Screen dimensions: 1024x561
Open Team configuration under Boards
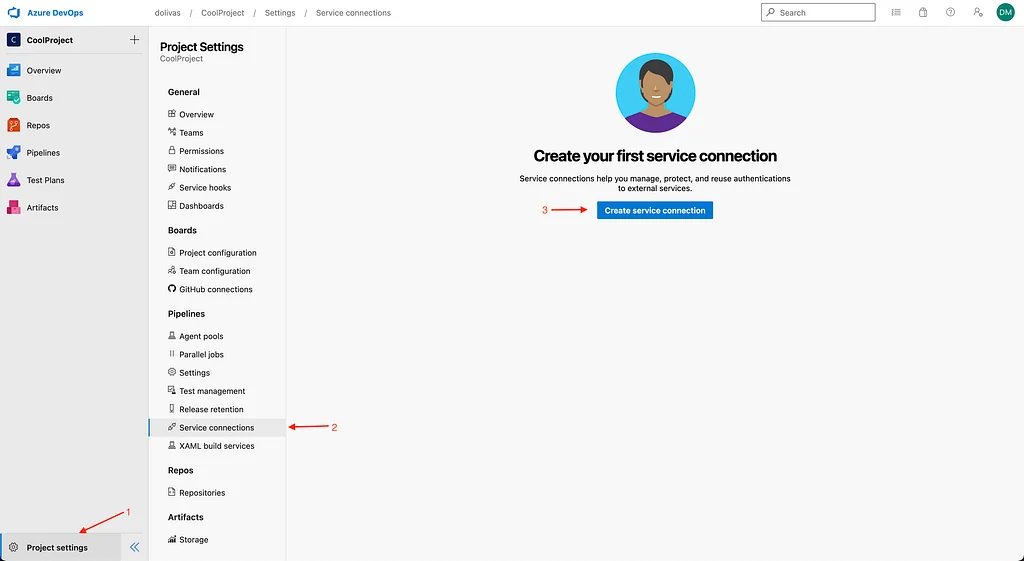(217, 271)
